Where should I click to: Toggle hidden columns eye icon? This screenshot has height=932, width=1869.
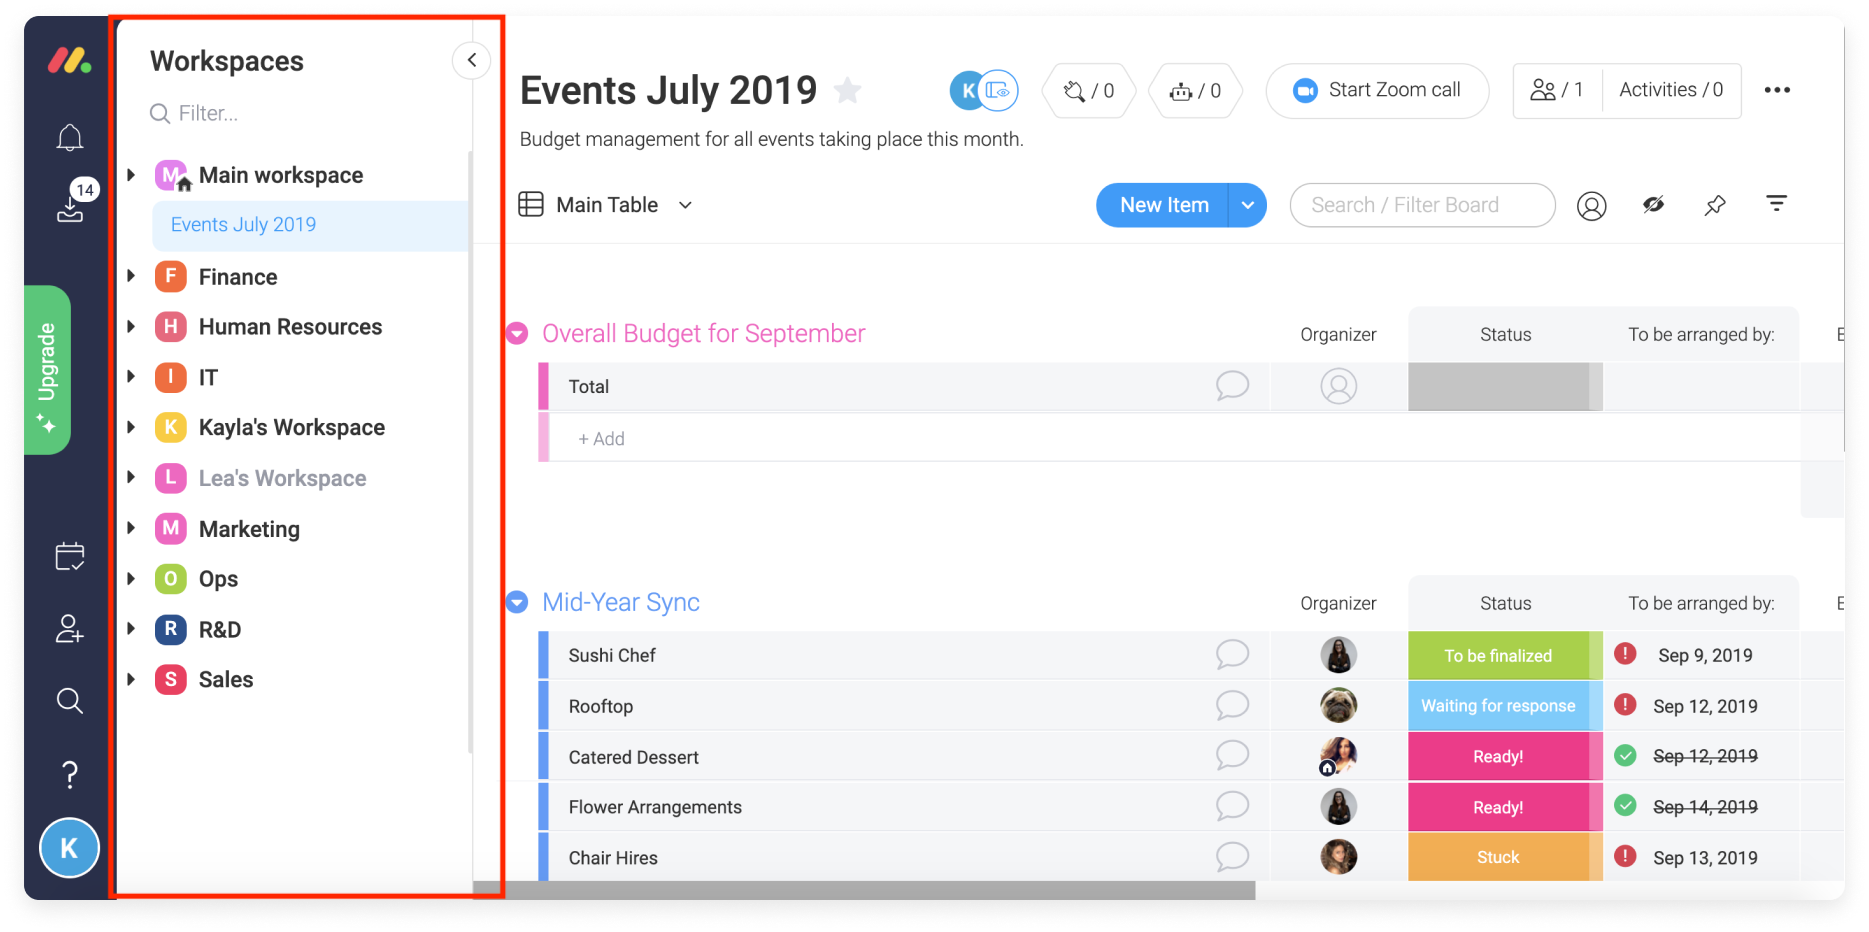pyautogui.click(x=1653, y=205)
